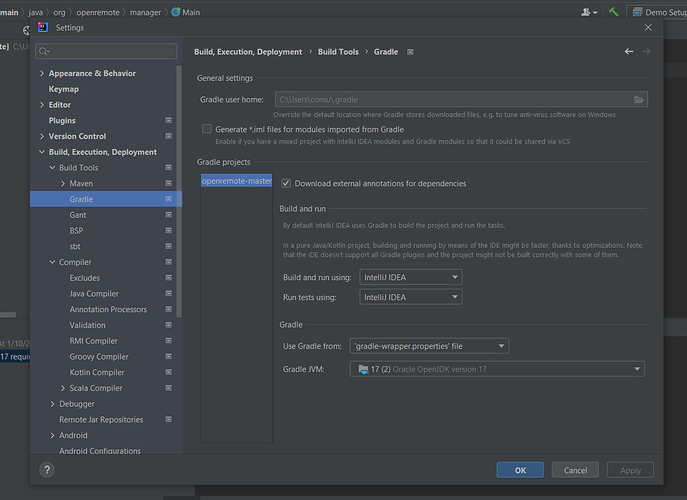Collapse the Compiler tree node
This screenshot has height=500, width=687.
pyautogui.click(x=52, y=262)
